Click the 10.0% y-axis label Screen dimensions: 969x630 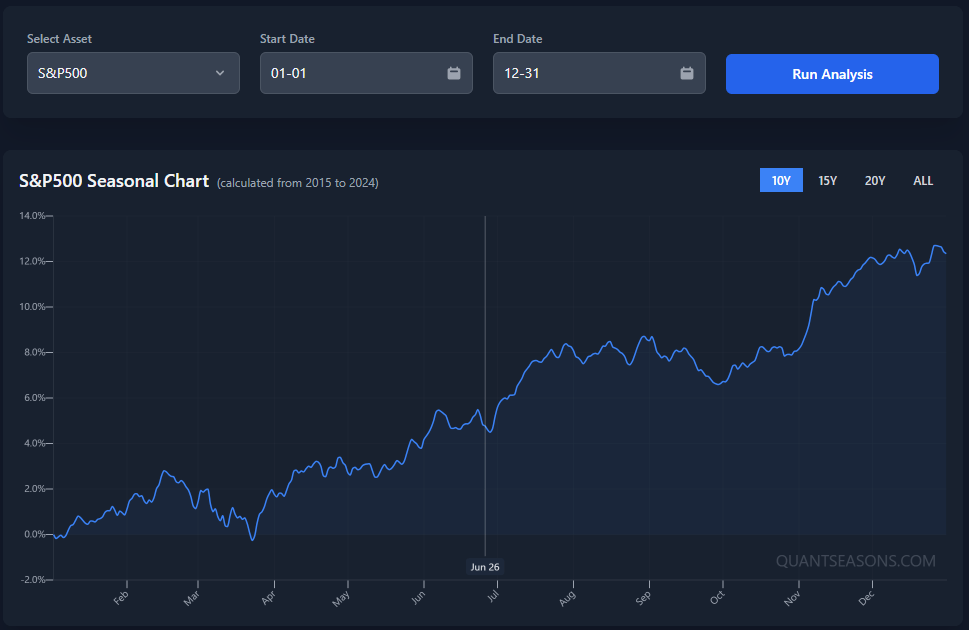[32, 307]
